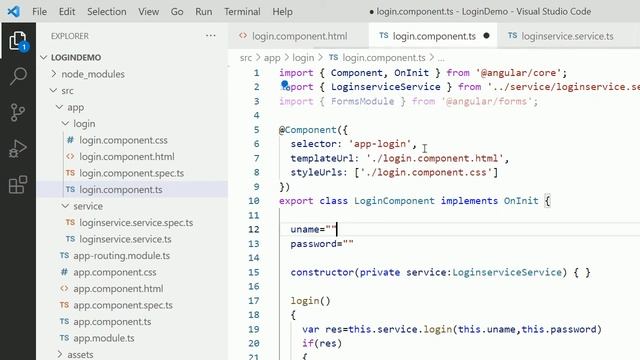The image size is (640, 360).
Task: Click the EXPLORER panel title
Action: pos(70,36)
